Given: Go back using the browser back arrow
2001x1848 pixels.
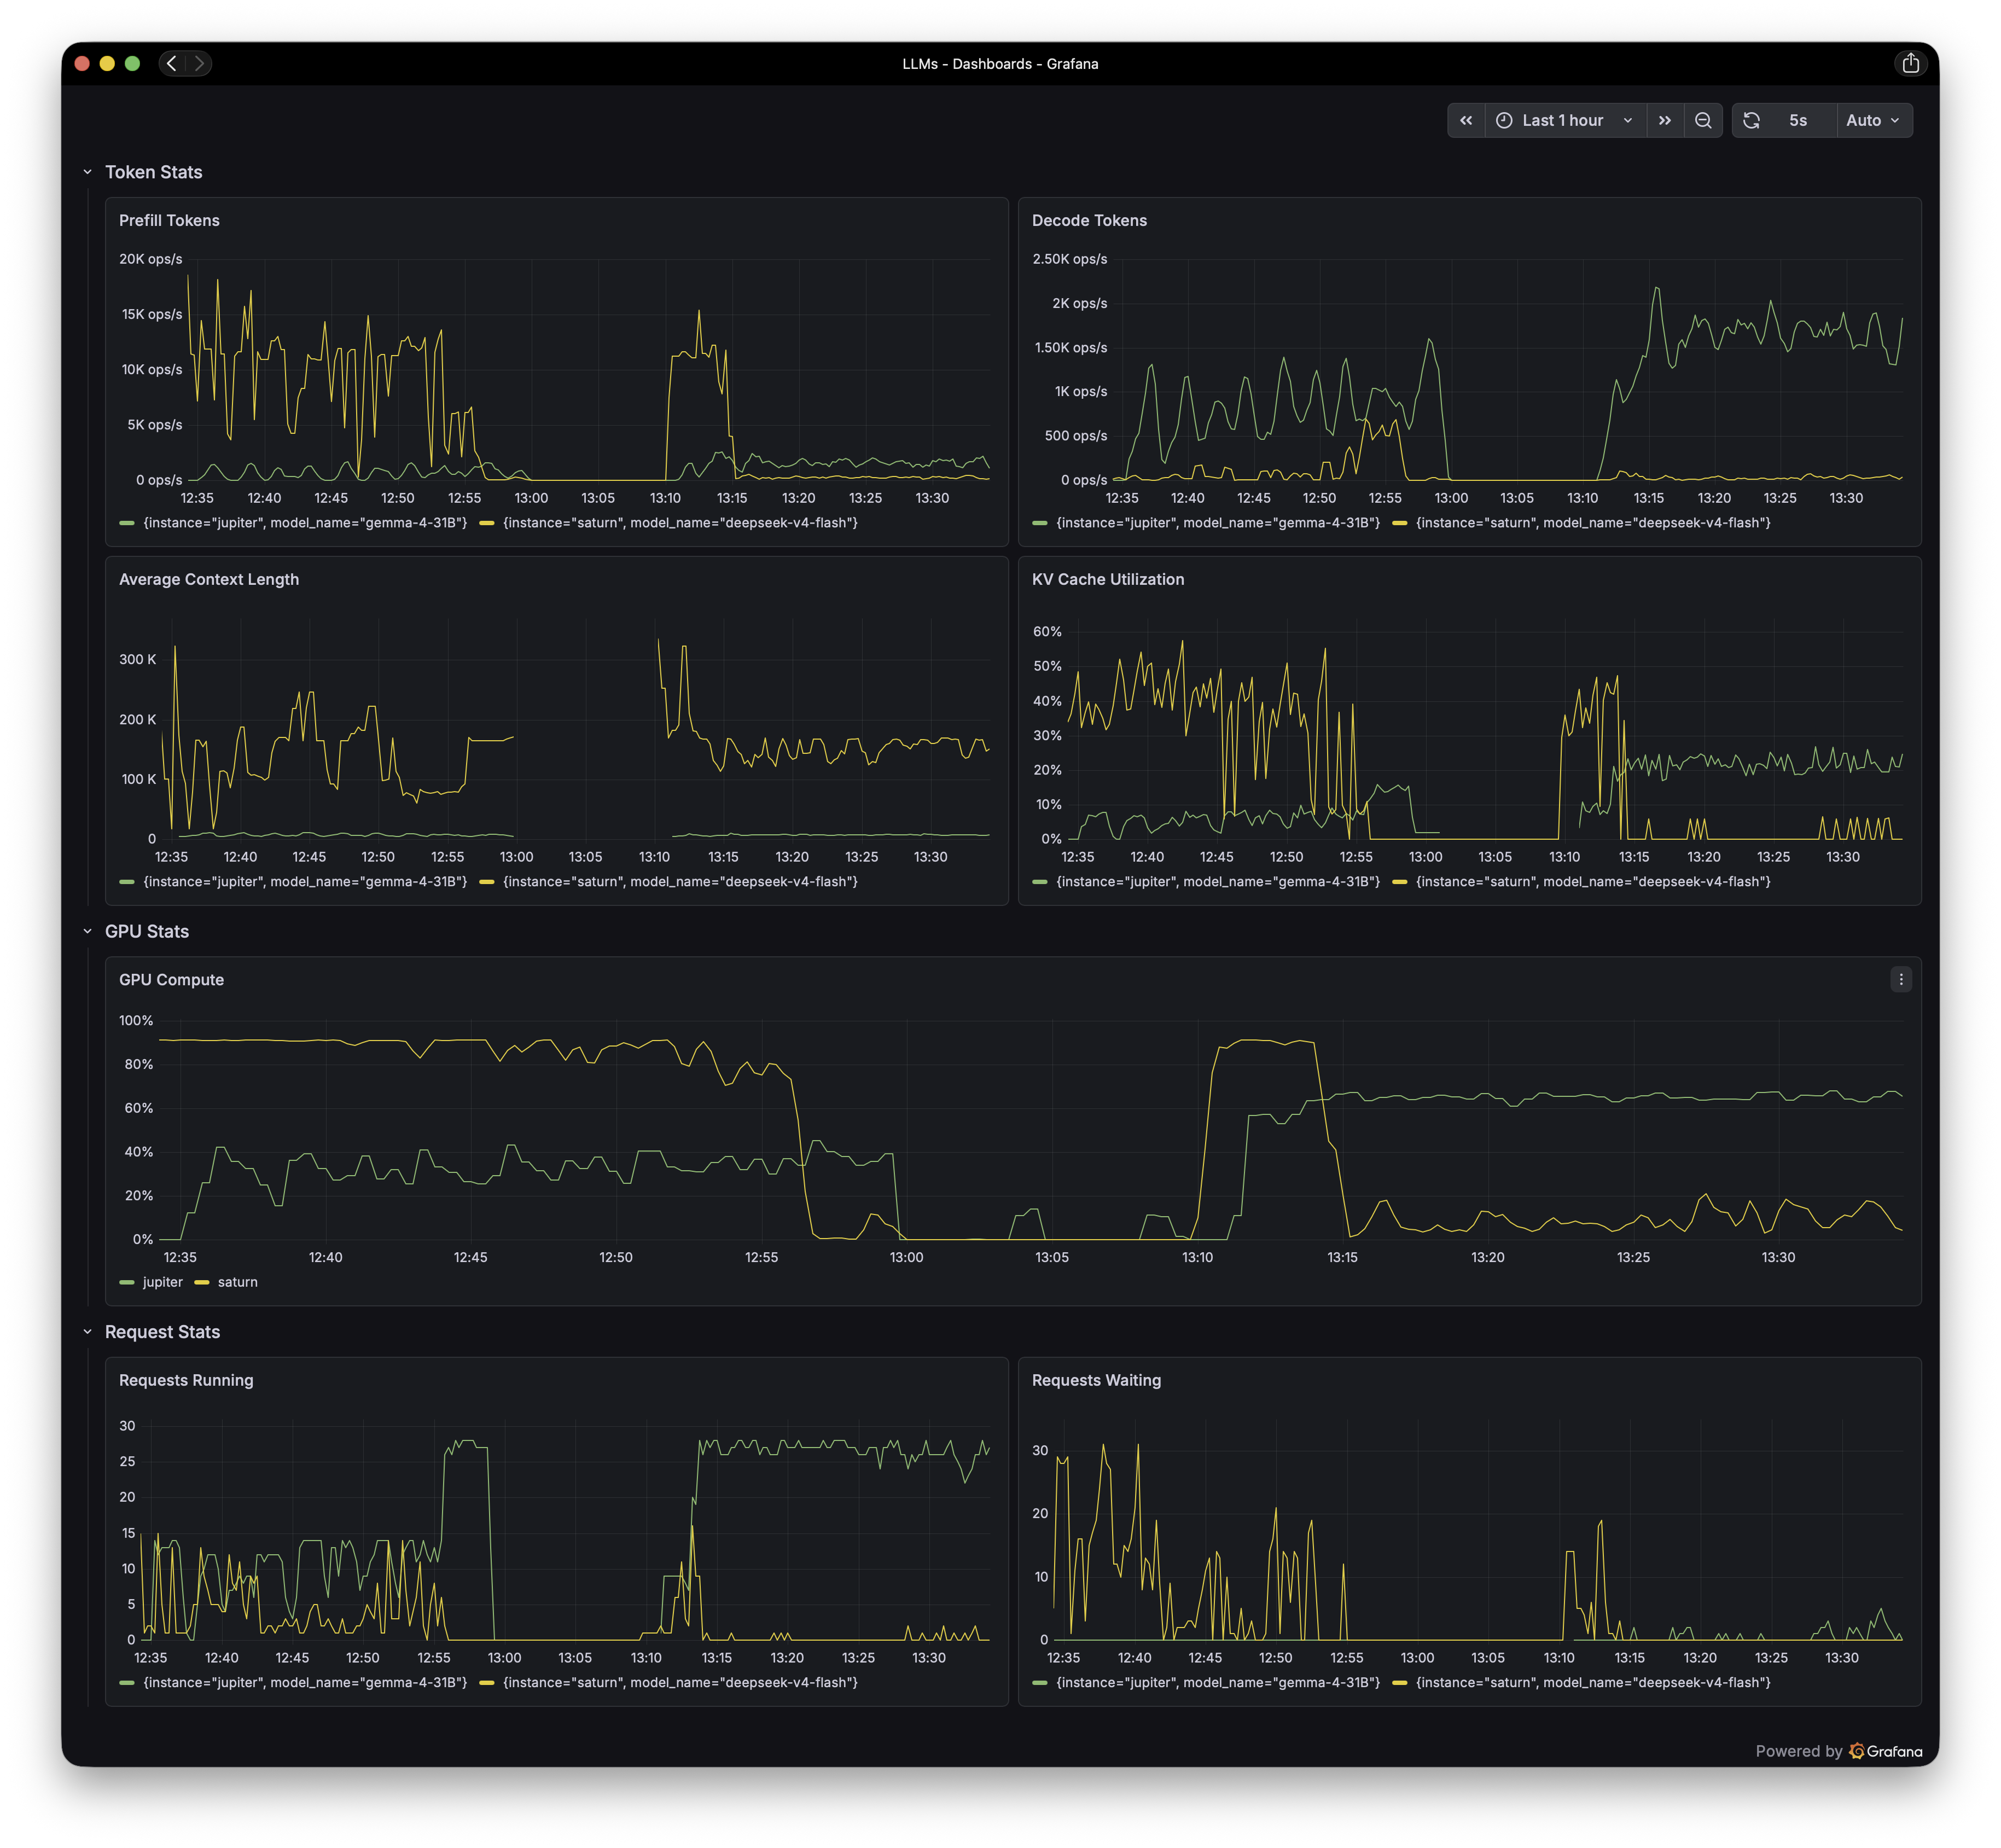Looking at the screenshot, I should [172, 63].
